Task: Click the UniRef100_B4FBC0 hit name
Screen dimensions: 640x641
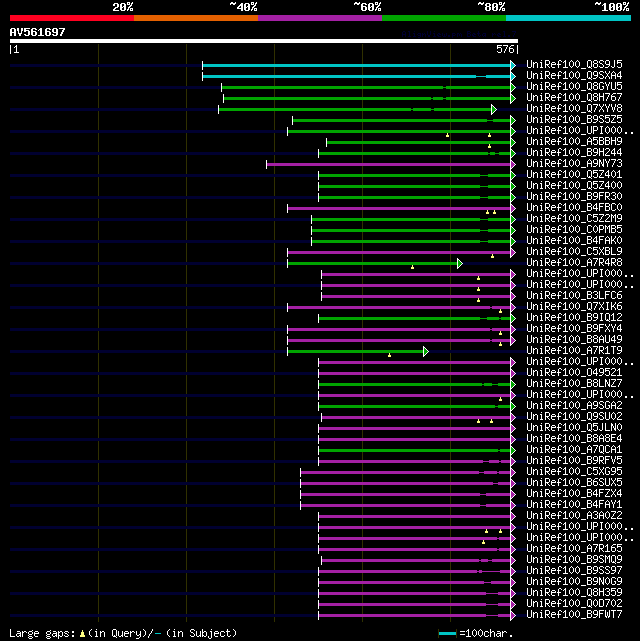Action: coord(574,208)
